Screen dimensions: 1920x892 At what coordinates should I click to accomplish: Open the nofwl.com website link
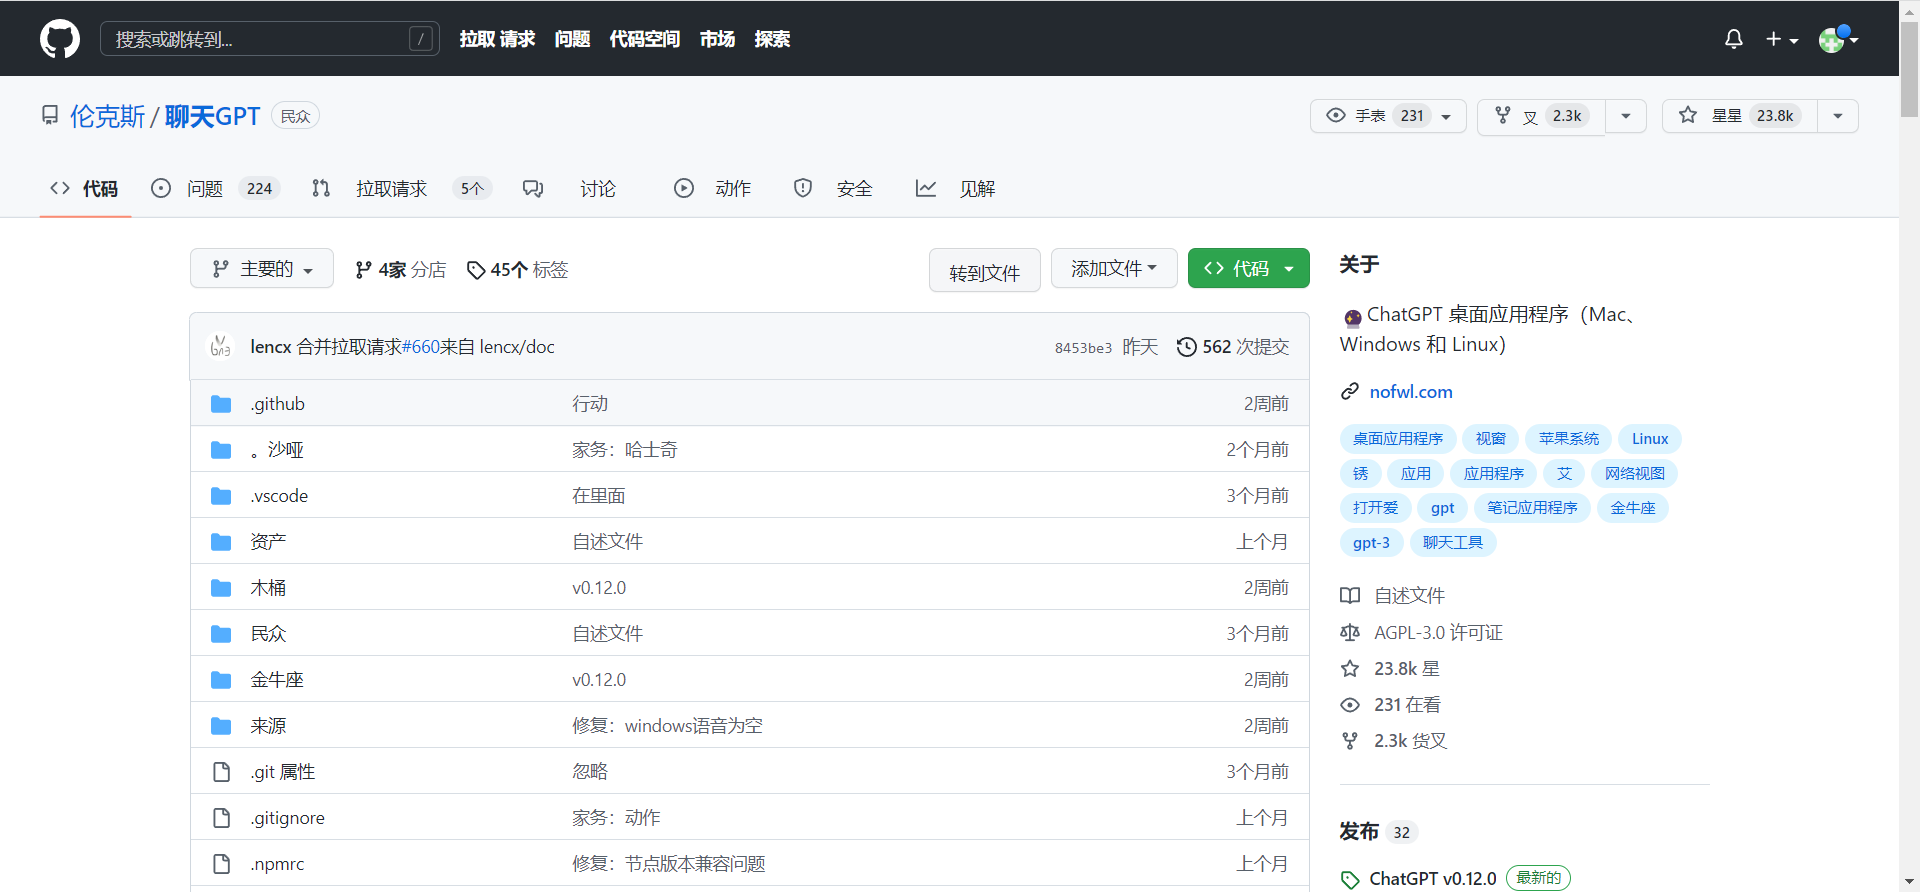click(1411, 392)
